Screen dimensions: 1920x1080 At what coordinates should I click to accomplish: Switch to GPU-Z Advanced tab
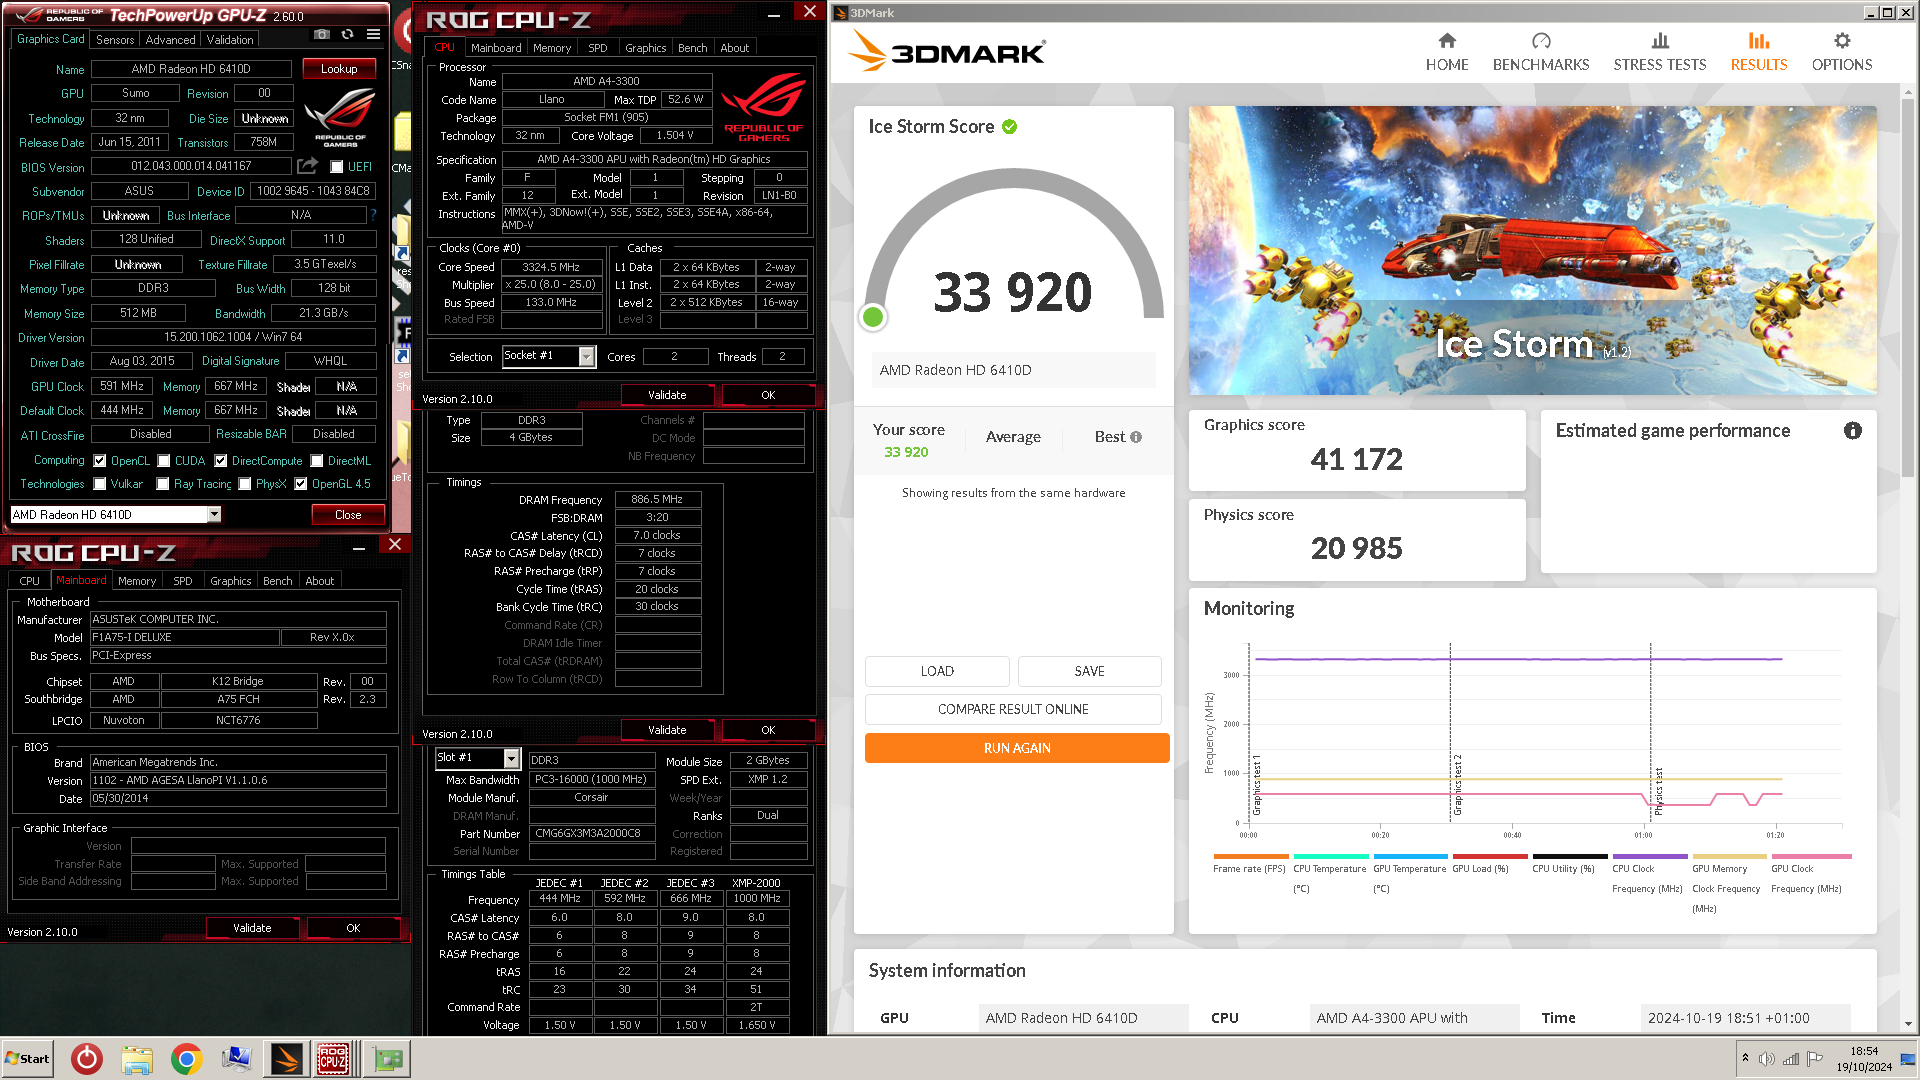(x=171, y=40)
